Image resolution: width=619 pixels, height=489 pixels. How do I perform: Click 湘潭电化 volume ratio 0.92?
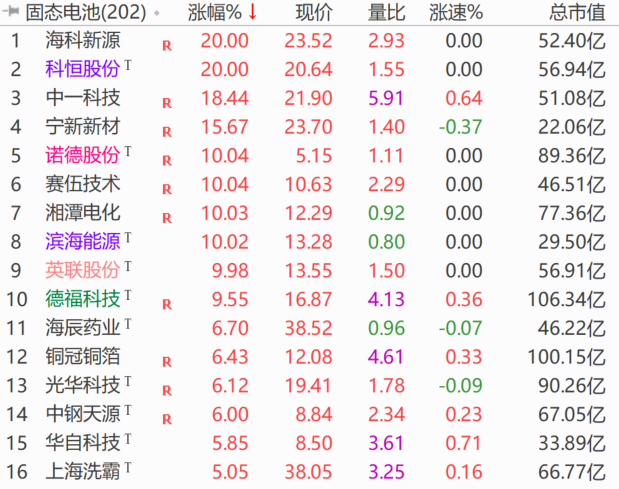pyautogui.click(x=386, y=214)
